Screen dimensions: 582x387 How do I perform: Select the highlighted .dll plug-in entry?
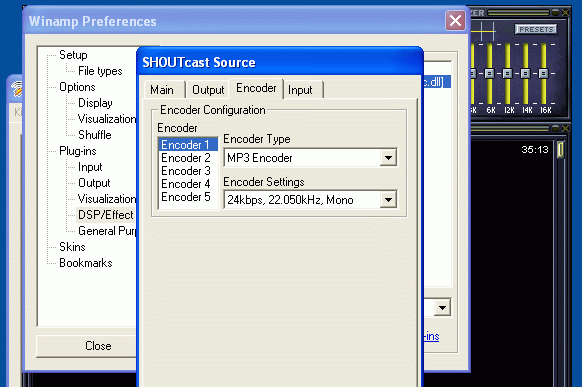(437, 82)
